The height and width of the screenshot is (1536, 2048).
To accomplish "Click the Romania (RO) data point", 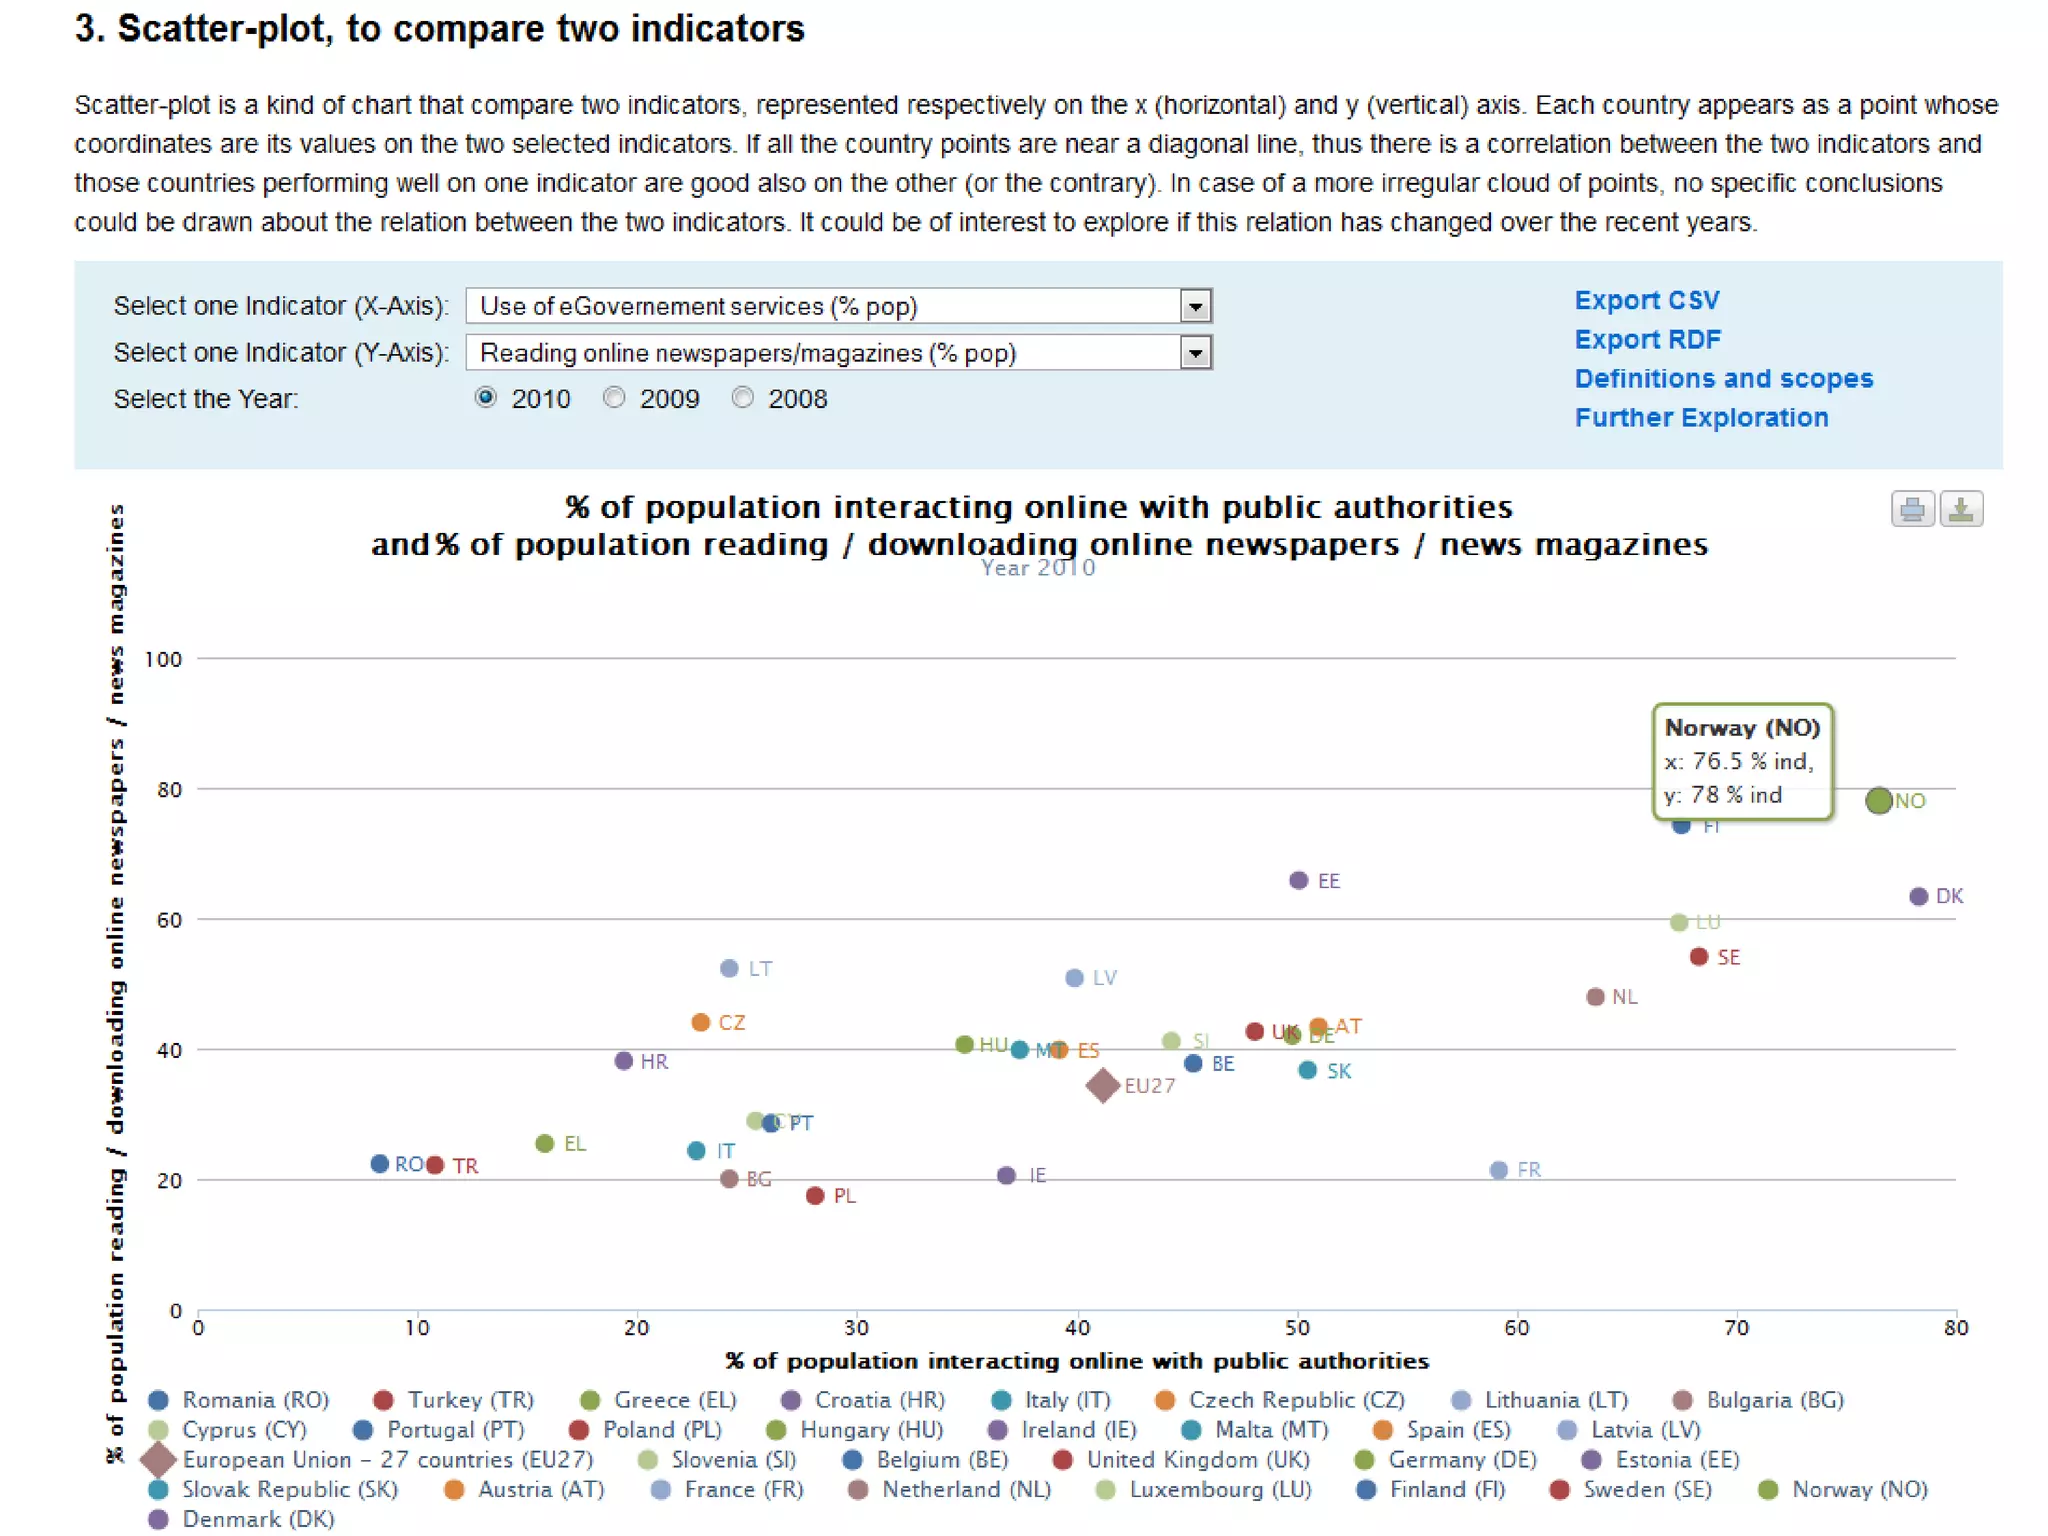I will point(379,1164).
